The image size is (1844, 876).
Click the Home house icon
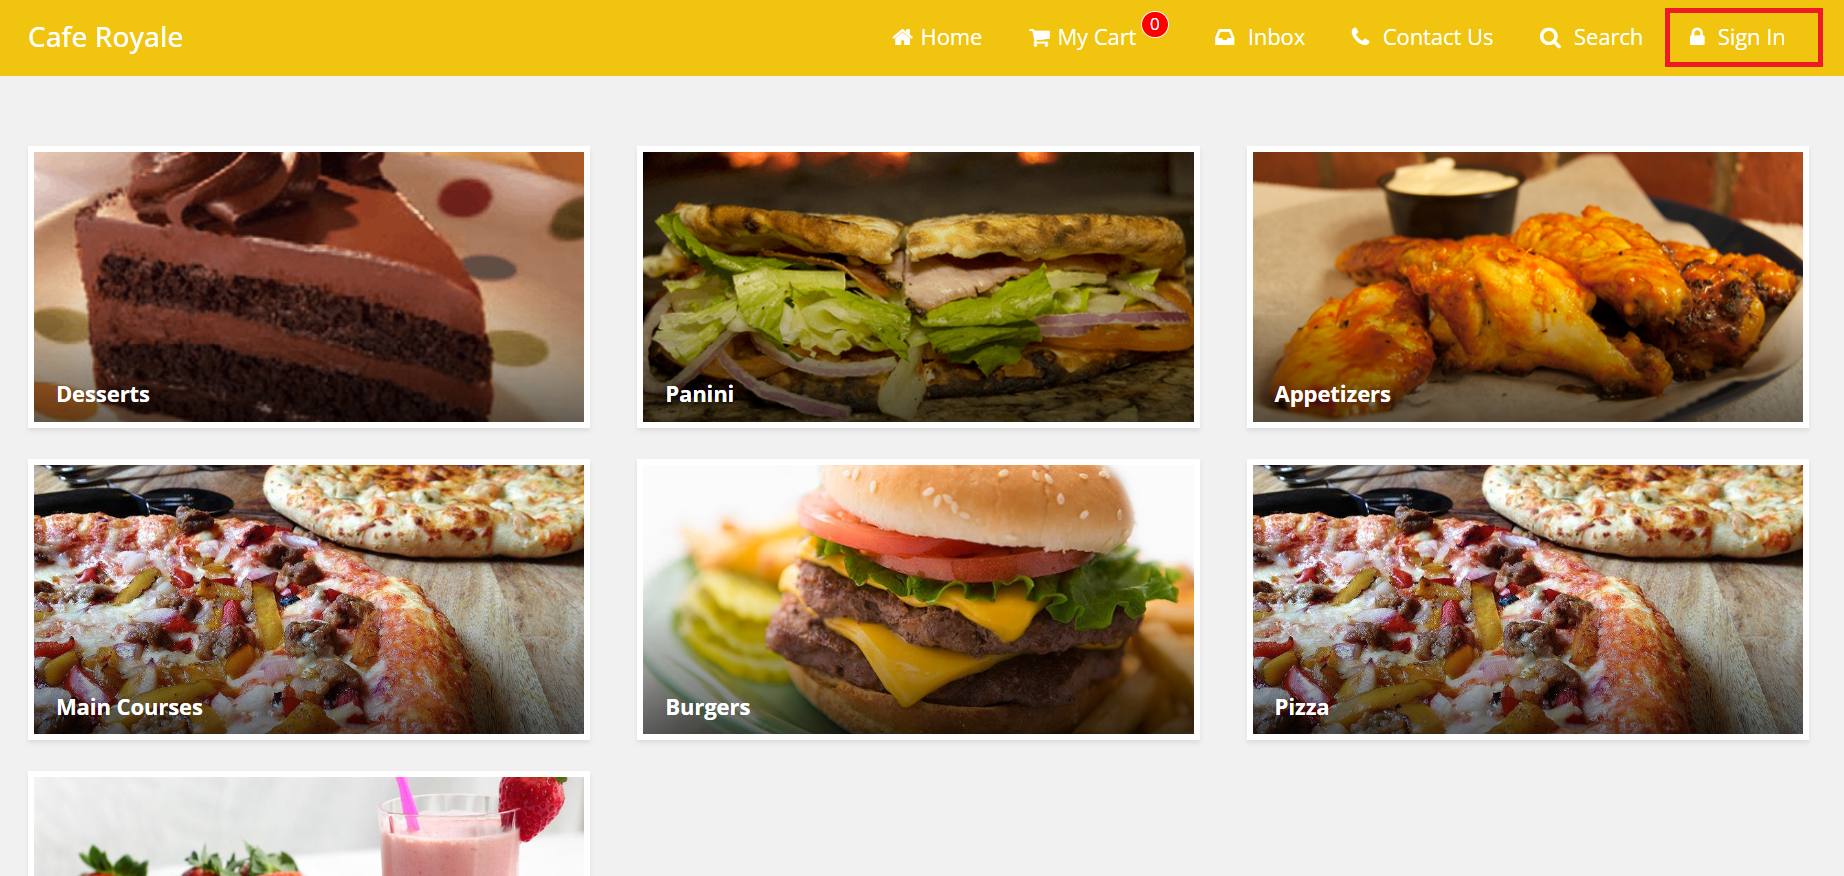902,37
